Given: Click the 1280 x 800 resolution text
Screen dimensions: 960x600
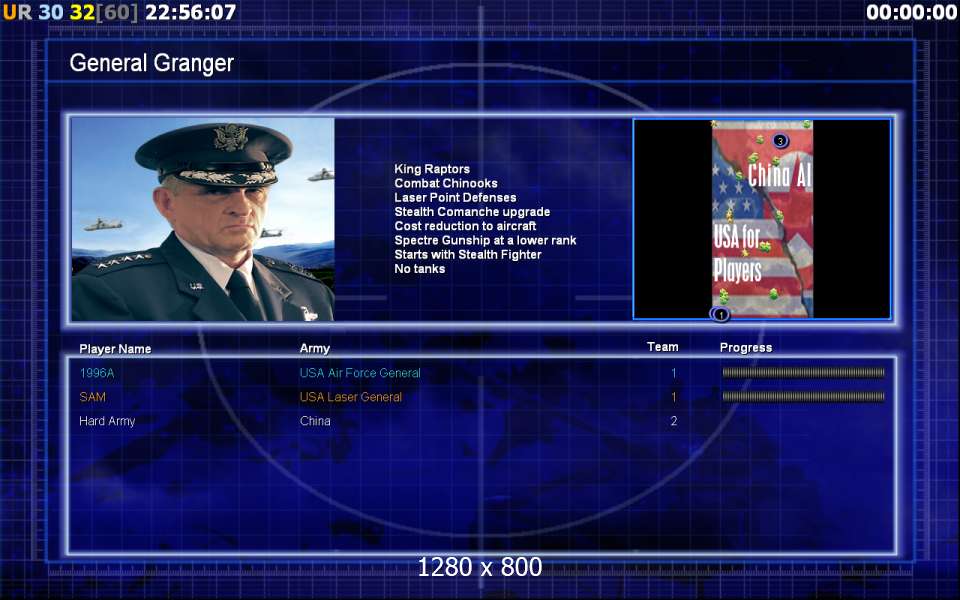Looking at the screenshot, I should pos(480,567).
